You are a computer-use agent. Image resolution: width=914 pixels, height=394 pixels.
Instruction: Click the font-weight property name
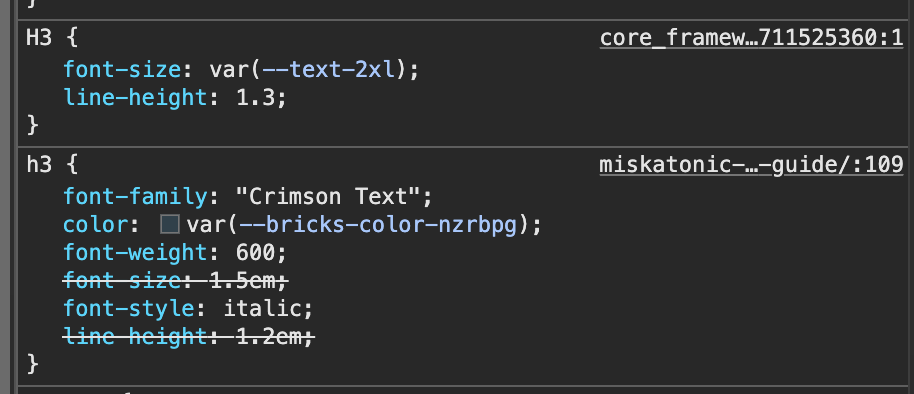[135, 252]
